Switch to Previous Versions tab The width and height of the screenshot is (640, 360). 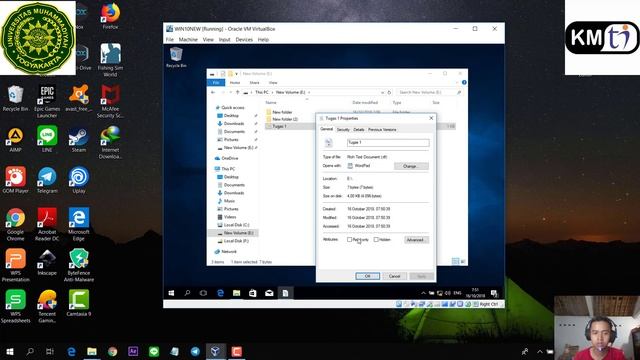tap(382, 129)
